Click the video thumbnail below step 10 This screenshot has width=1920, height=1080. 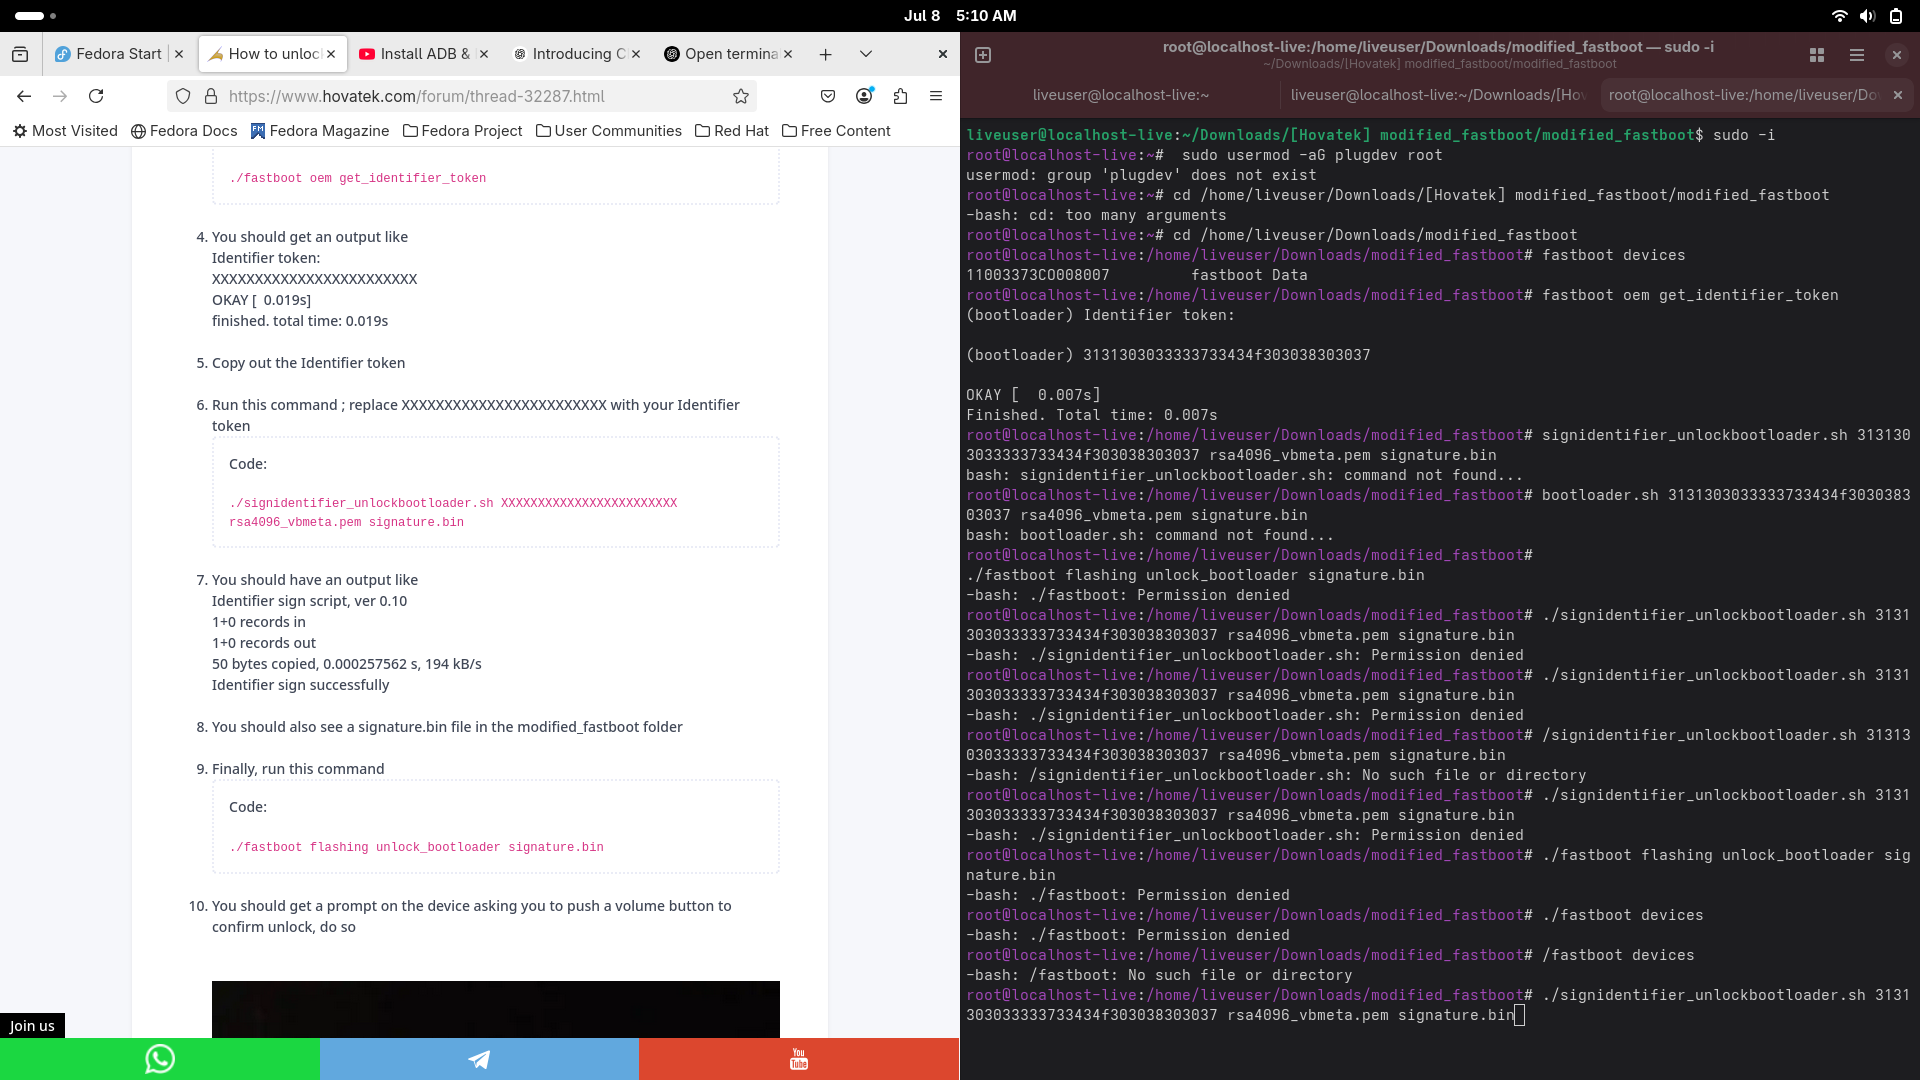[x=496, y=1009]
